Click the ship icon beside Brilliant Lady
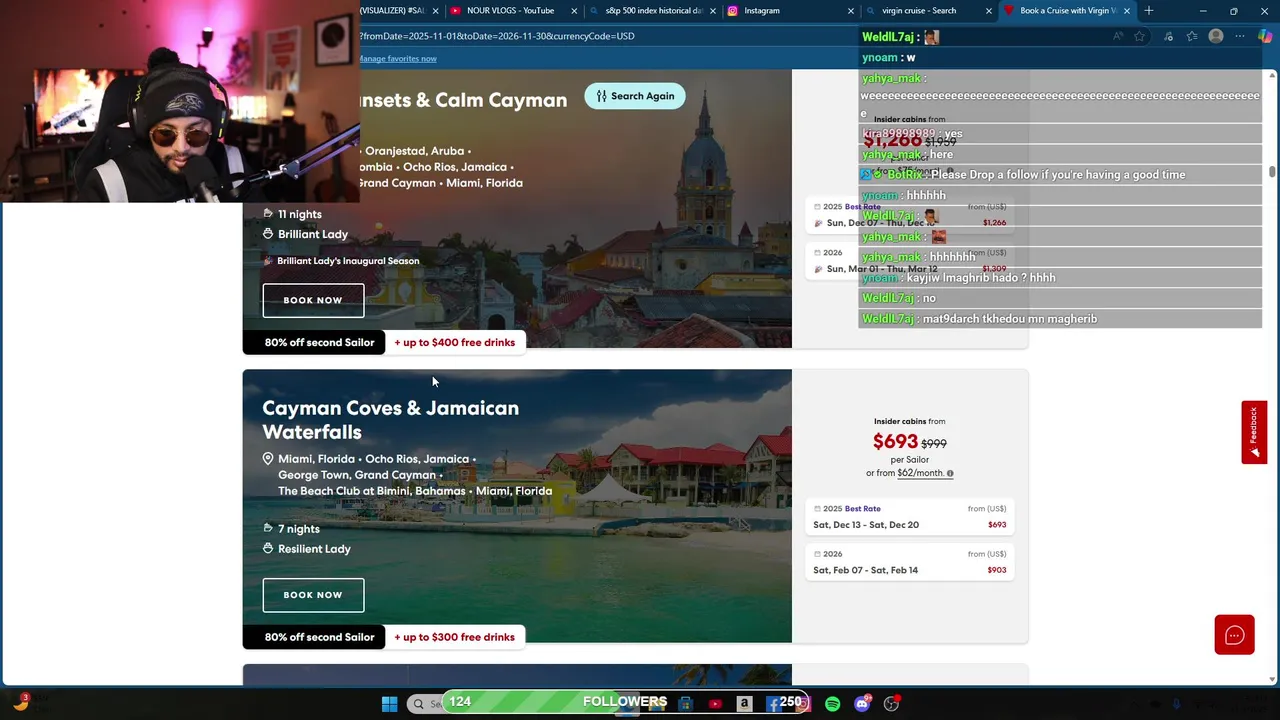The image size is (1280, 720). pos(268,234)
